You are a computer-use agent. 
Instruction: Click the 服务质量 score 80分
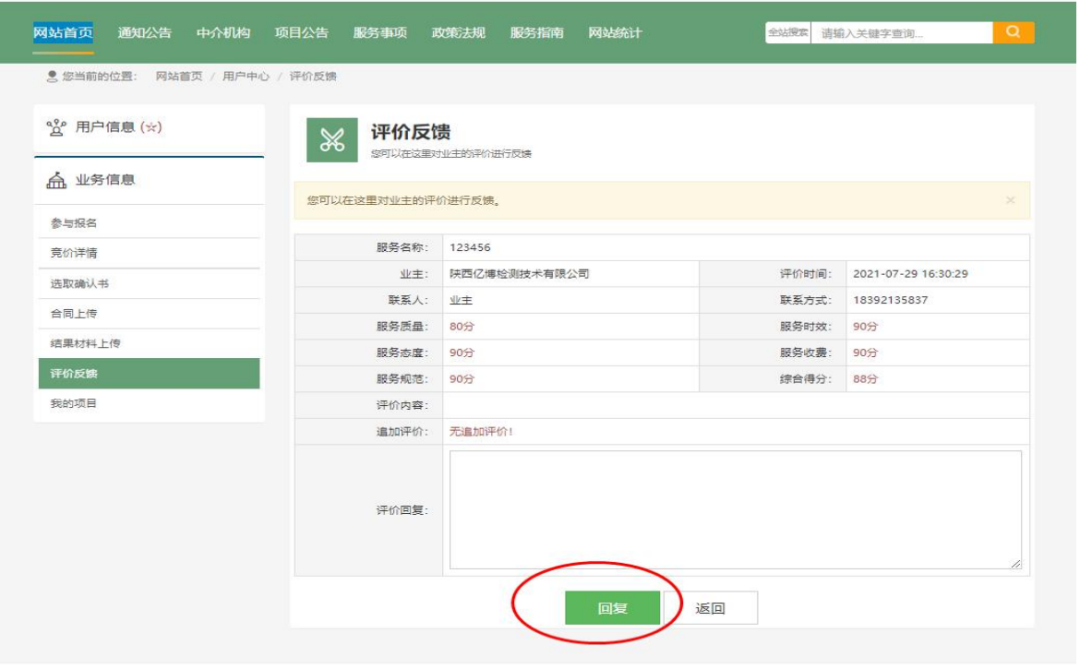pos(461,326)
